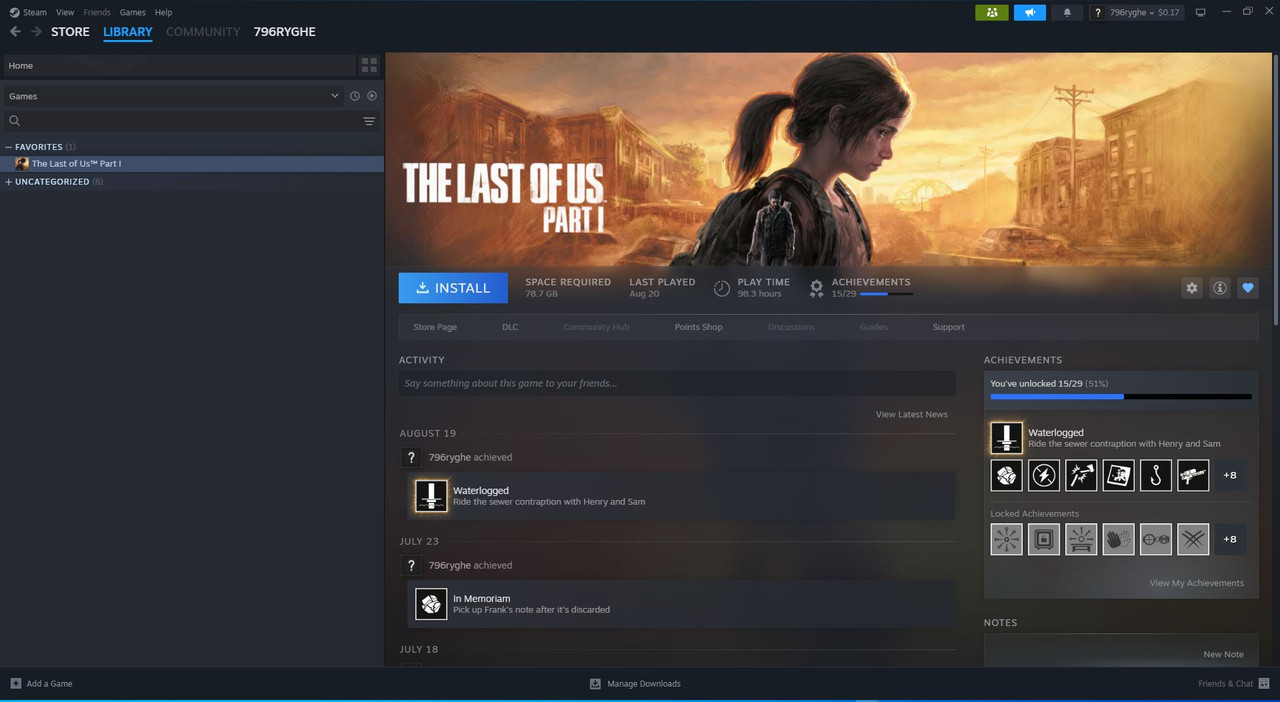Click the axe and pipe achievement icon
The image size is (1280, 702).
(1081, 475)
